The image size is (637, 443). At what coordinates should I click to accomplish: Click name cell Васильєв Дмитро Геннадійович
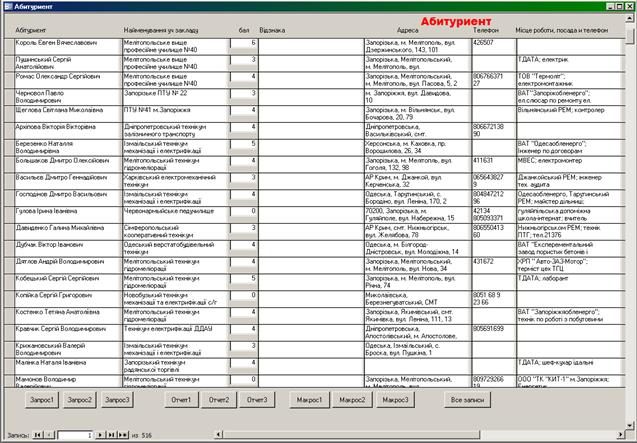[68, 181]
